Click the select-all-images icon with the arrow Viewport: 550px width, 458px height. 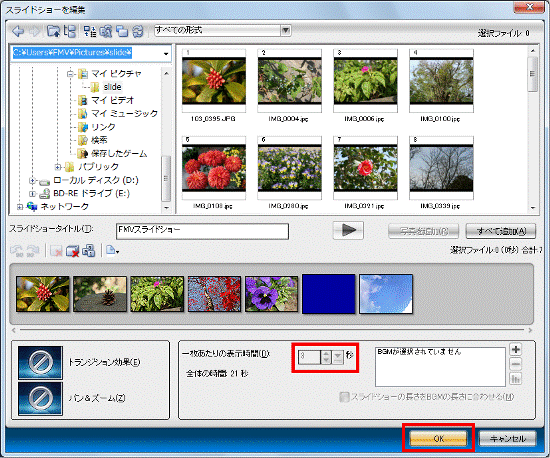106,31
